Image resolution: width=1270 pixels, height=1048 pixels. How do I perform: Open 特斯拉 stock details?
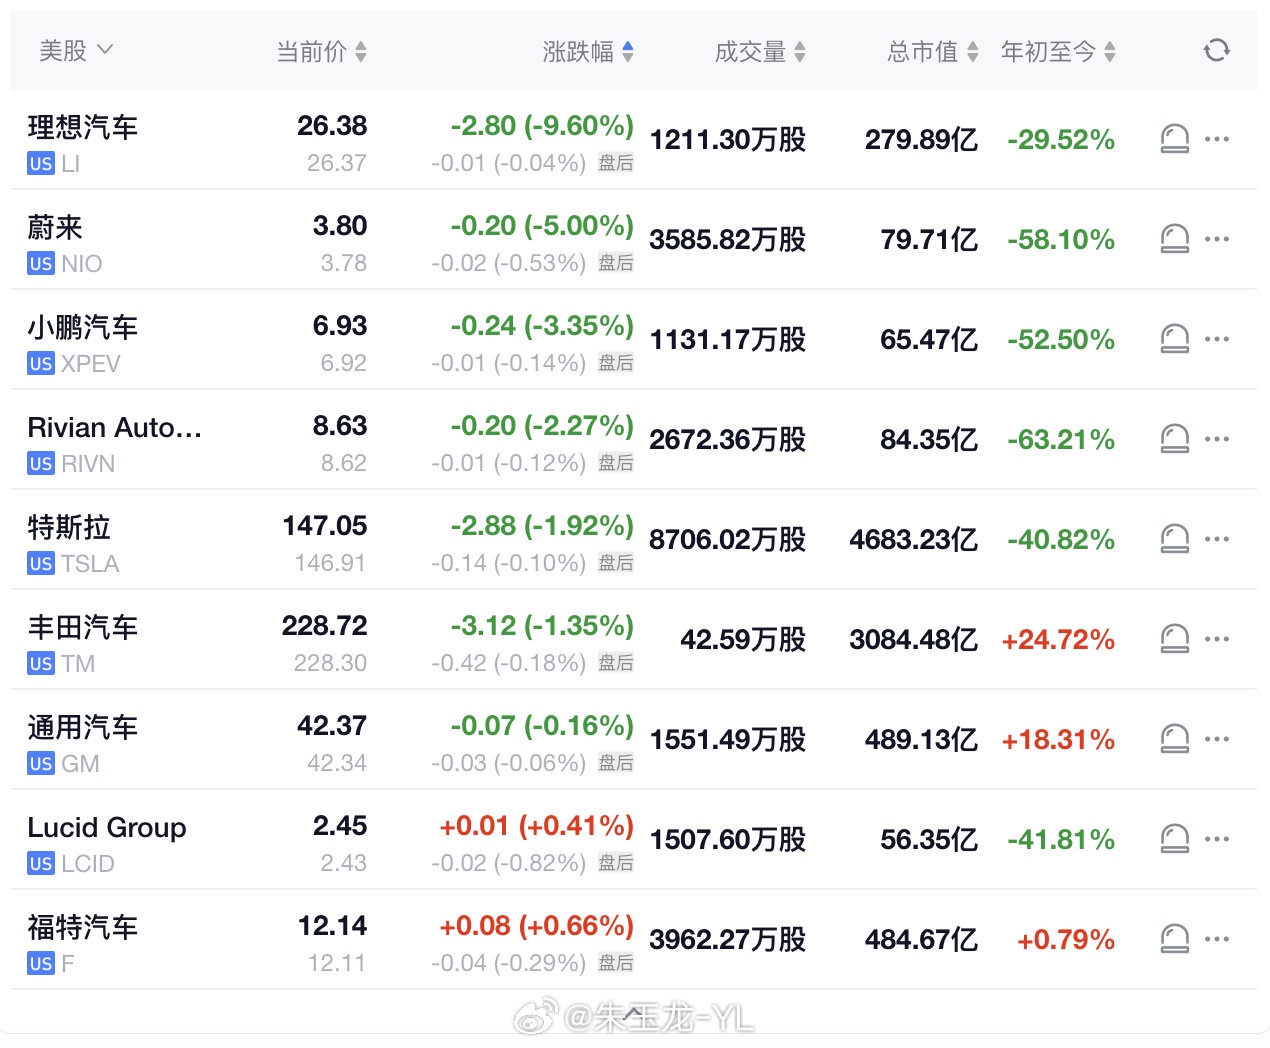point(69,527)
